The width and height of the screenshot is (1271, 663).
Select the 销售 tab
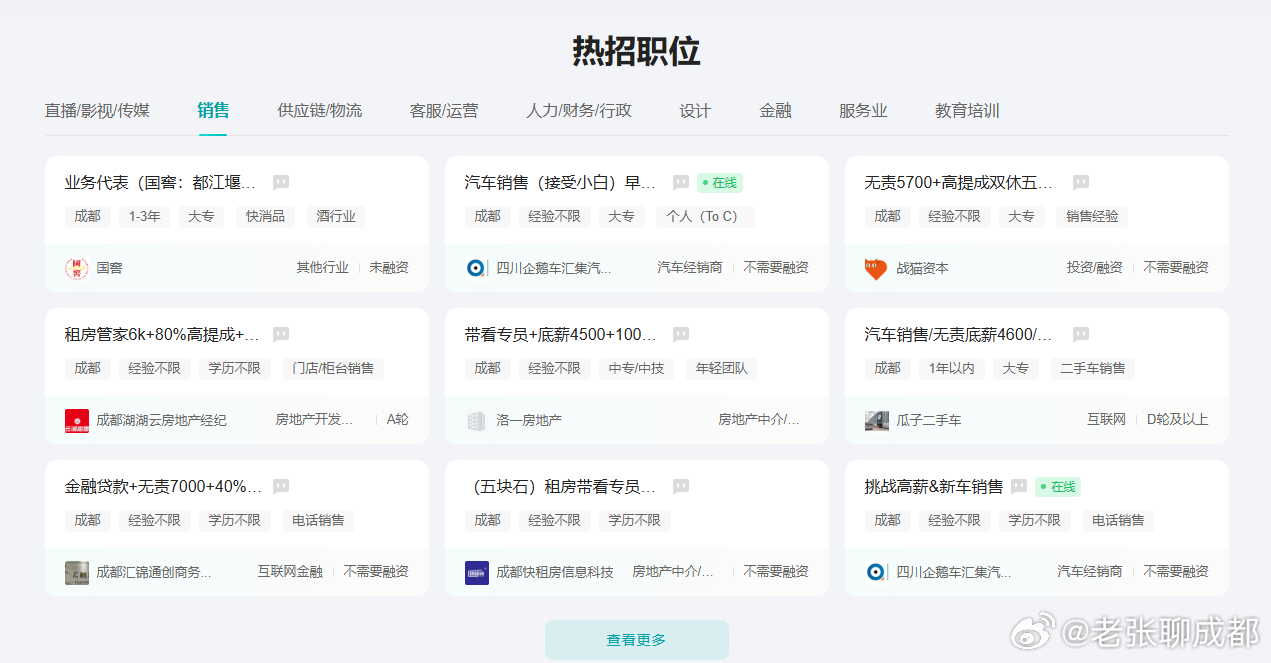click(x=213, y=110)
